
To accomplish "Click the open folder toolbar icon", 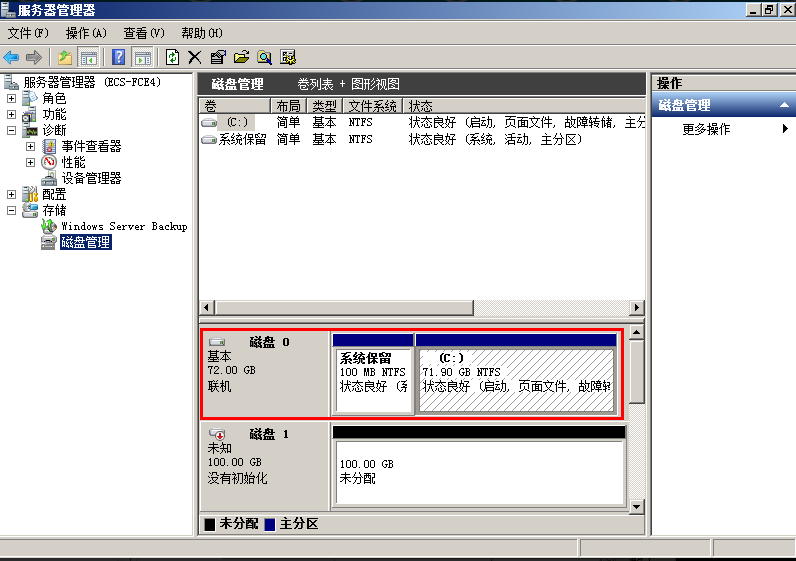I will (x=241, y=58).
